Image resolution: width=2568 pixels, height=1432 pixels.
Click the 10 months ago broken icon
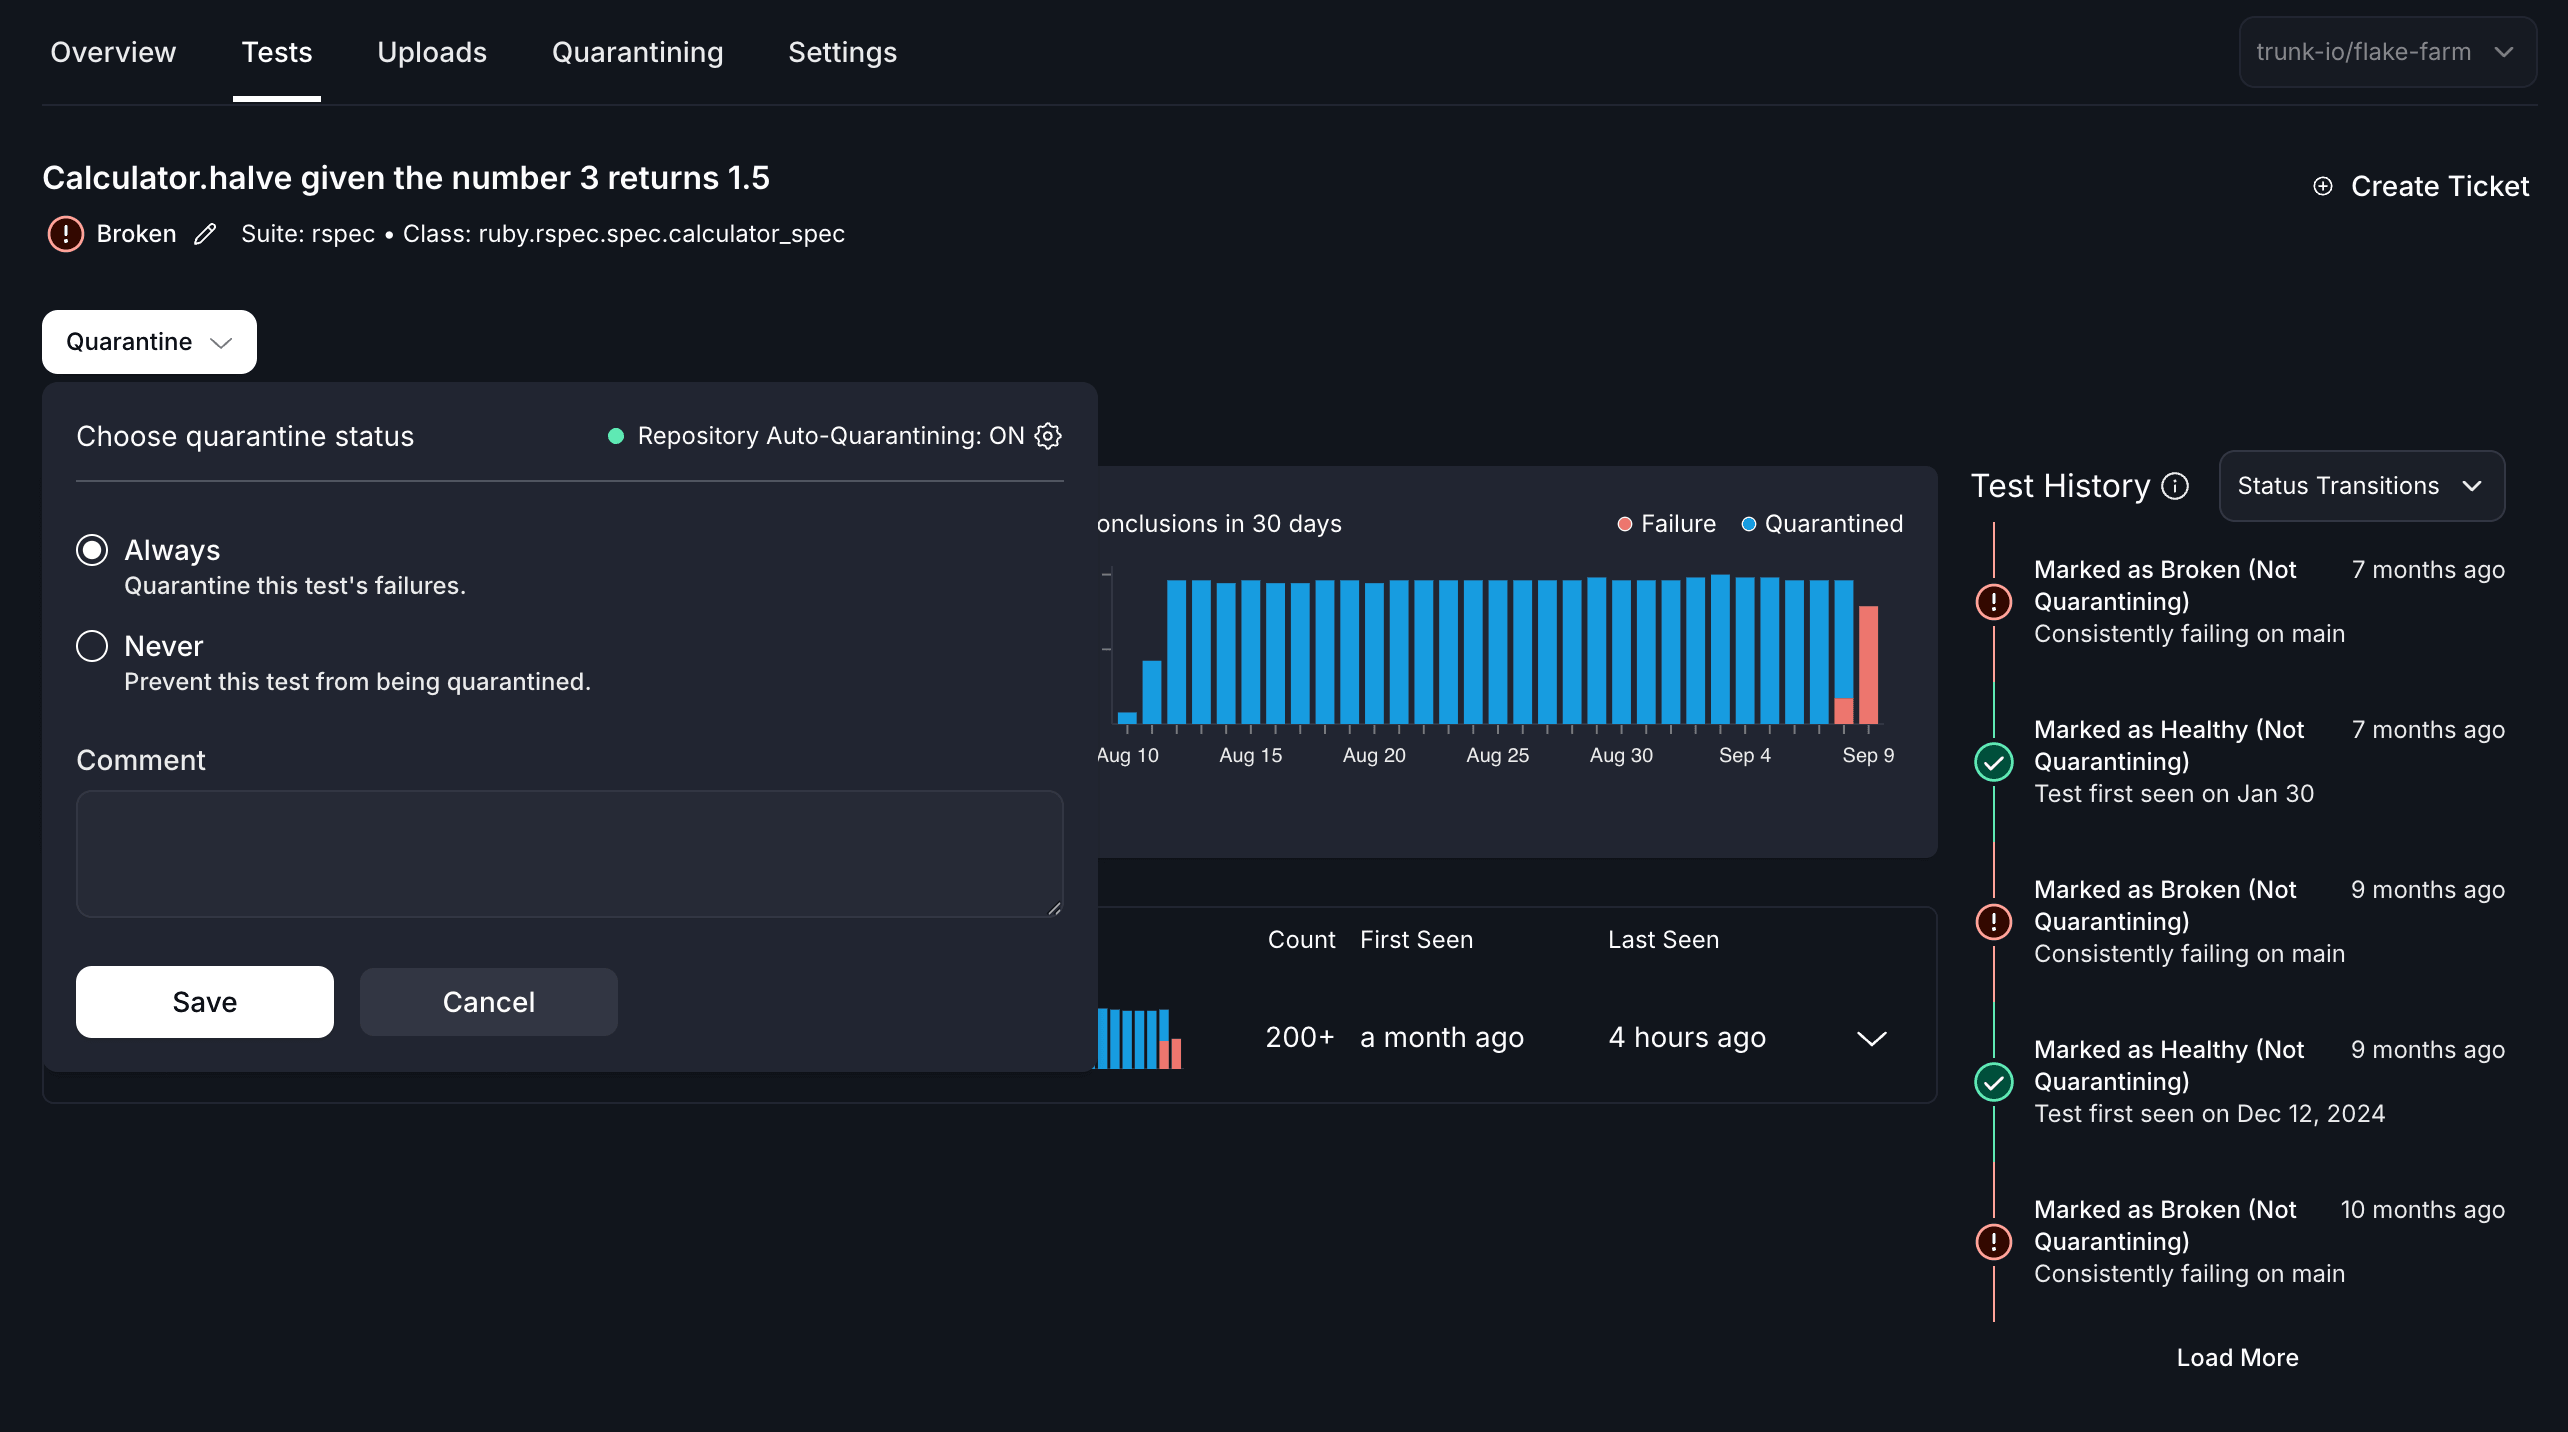tap(1993, 1241)
